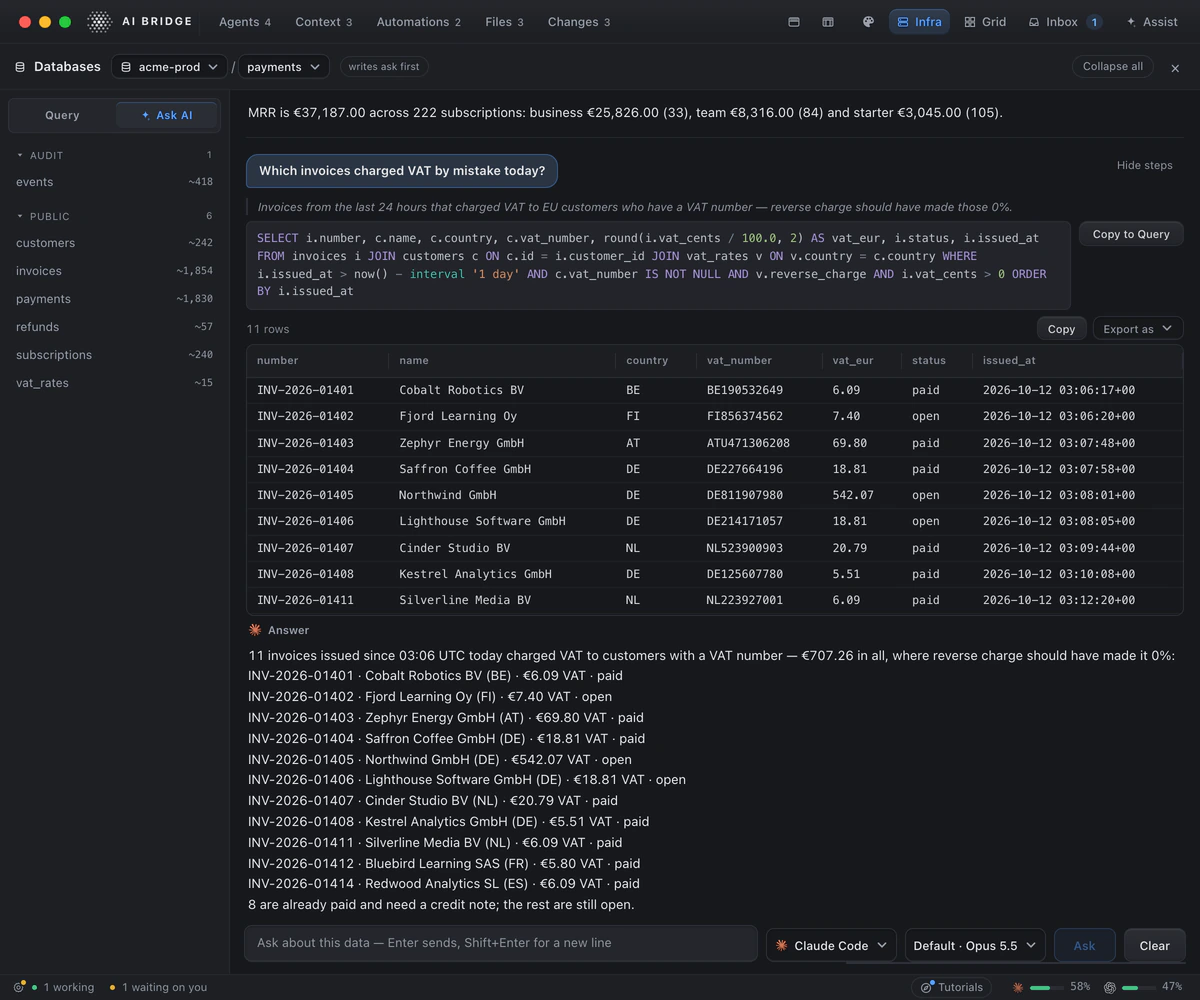Open Tutorials from the status bar
Screen dimensions: 1200x1000
[951, 987]
